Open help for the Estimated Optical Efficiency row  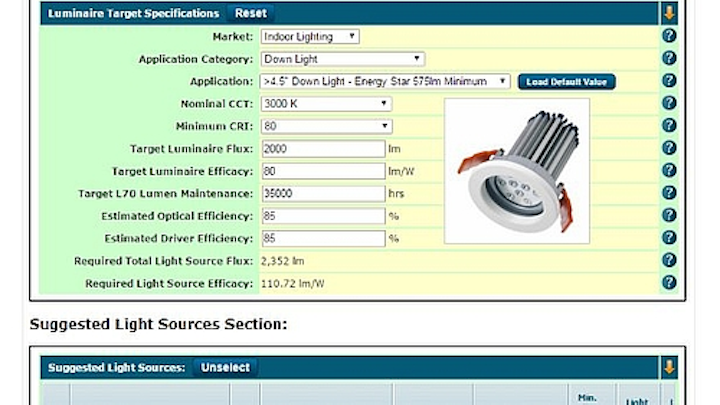coord(669,215)
